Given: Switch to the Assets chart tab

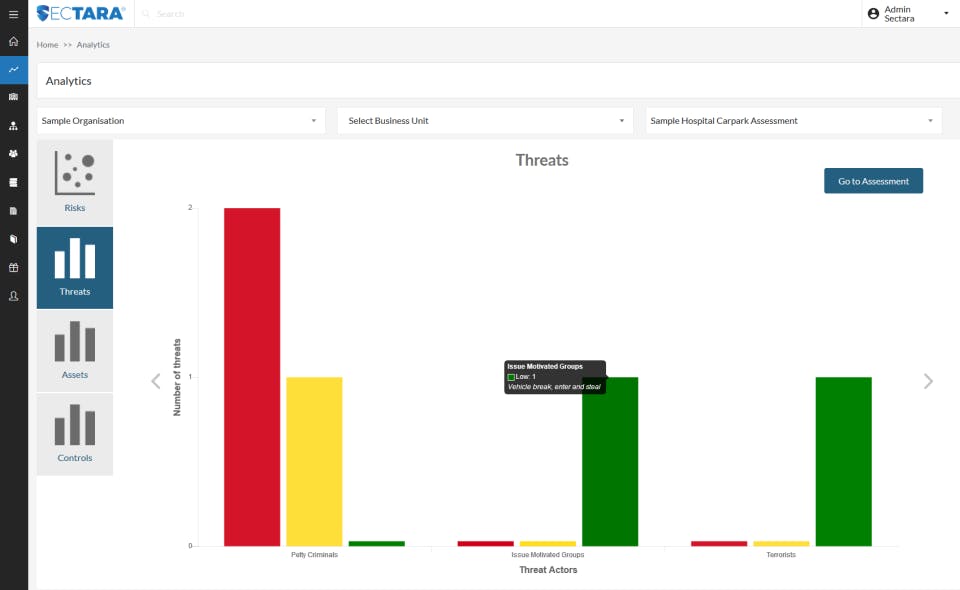Looking at the screenshot, I should (75, 351).
